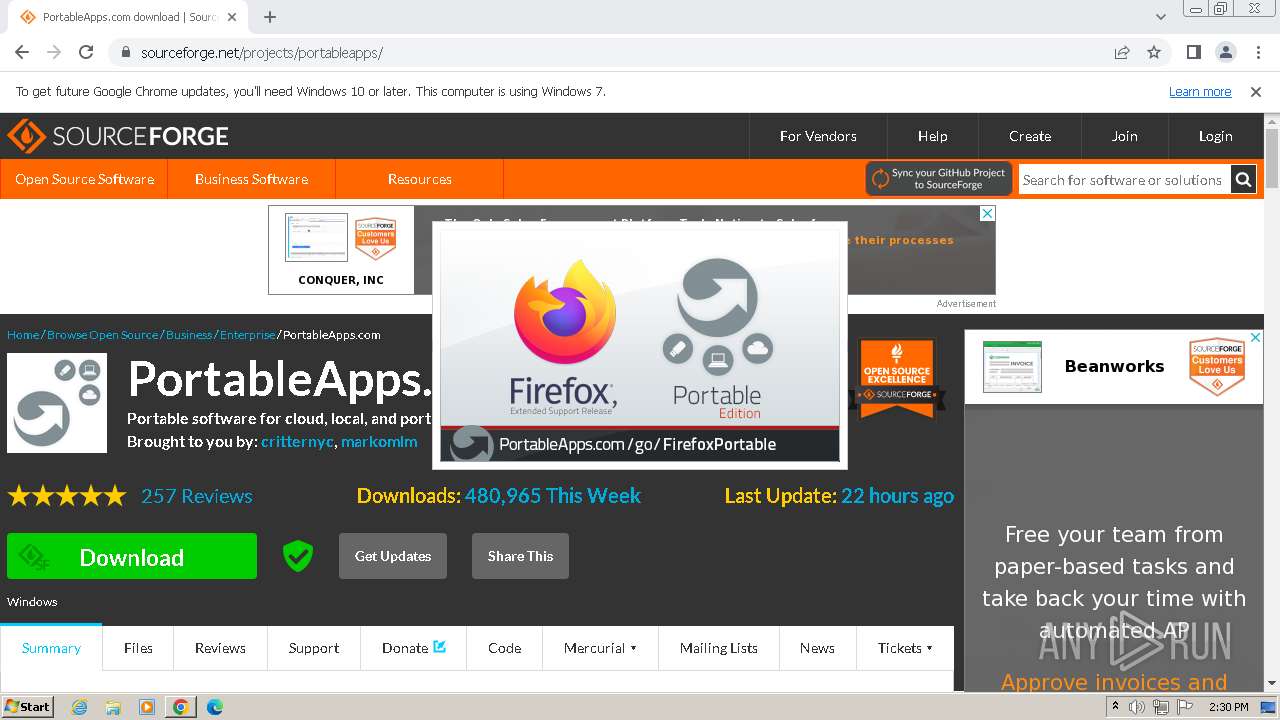This screenshot has height=720, width=1280.
Task: Click the five-star rating icons
Action: click(x=67, y=496)
